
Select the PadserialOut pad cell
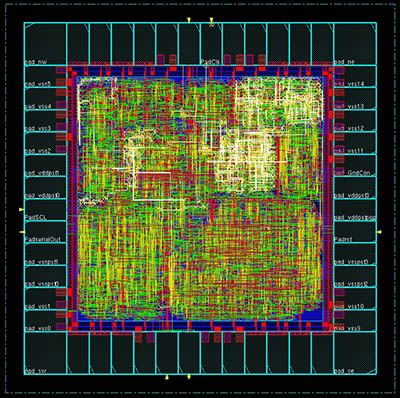click(46, 232)
